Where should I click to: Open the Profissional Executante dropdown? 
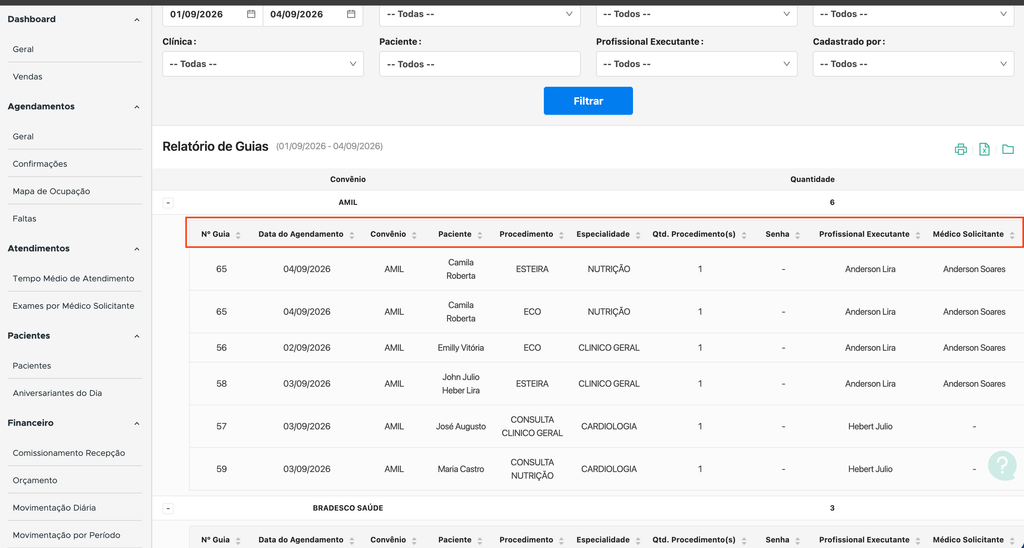(x=696, y=64)
